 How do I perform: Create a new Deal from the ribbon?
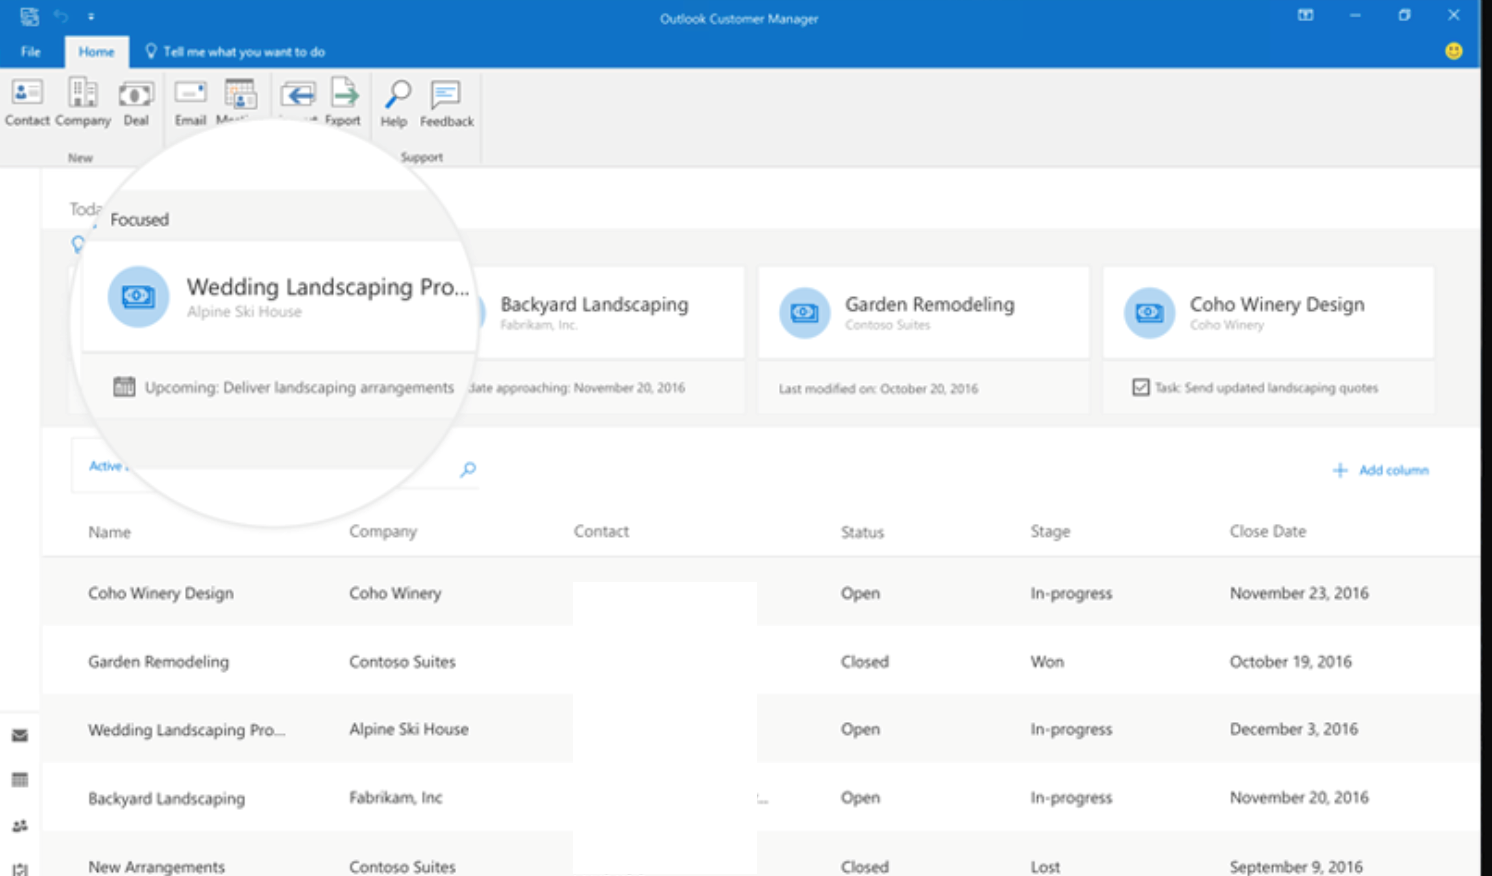coord(136,103)
